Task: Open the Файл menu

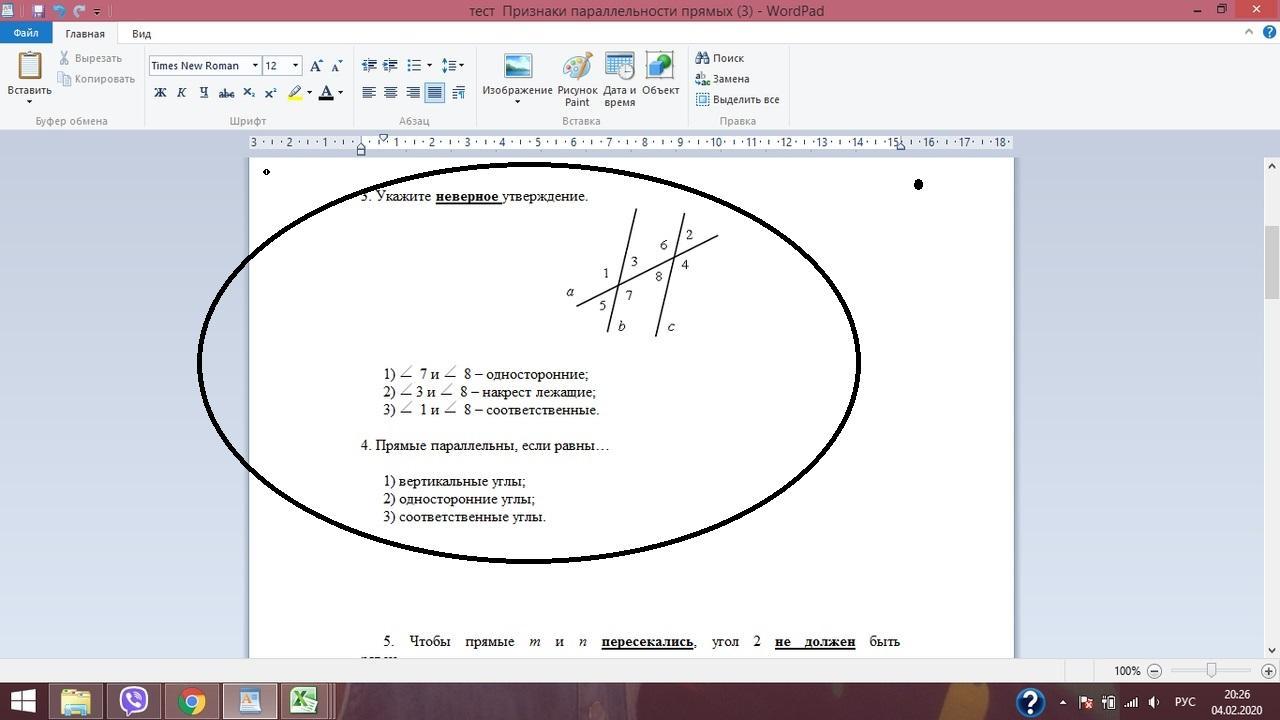Action: (26, 33)
